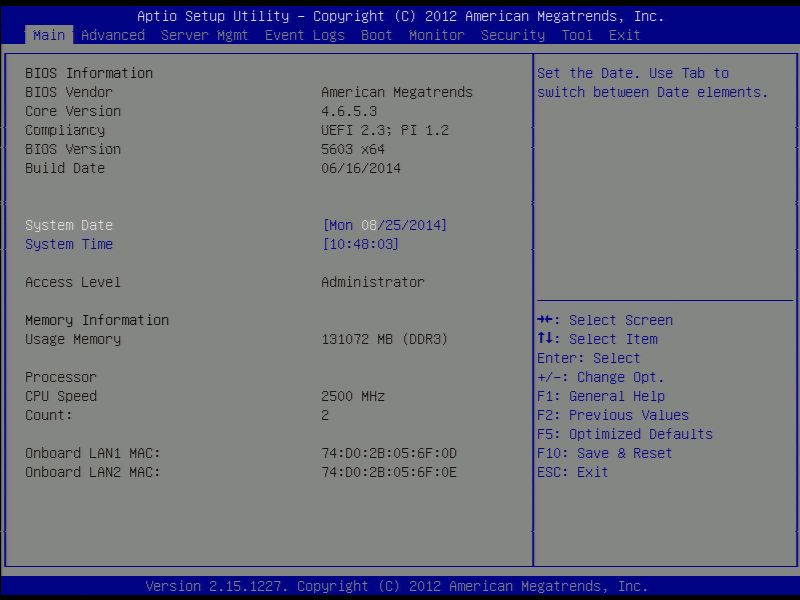The height and width of the screenshot is (600, 800).
Task: Open the Event Logs tab
Action: (x=305, y=35)
